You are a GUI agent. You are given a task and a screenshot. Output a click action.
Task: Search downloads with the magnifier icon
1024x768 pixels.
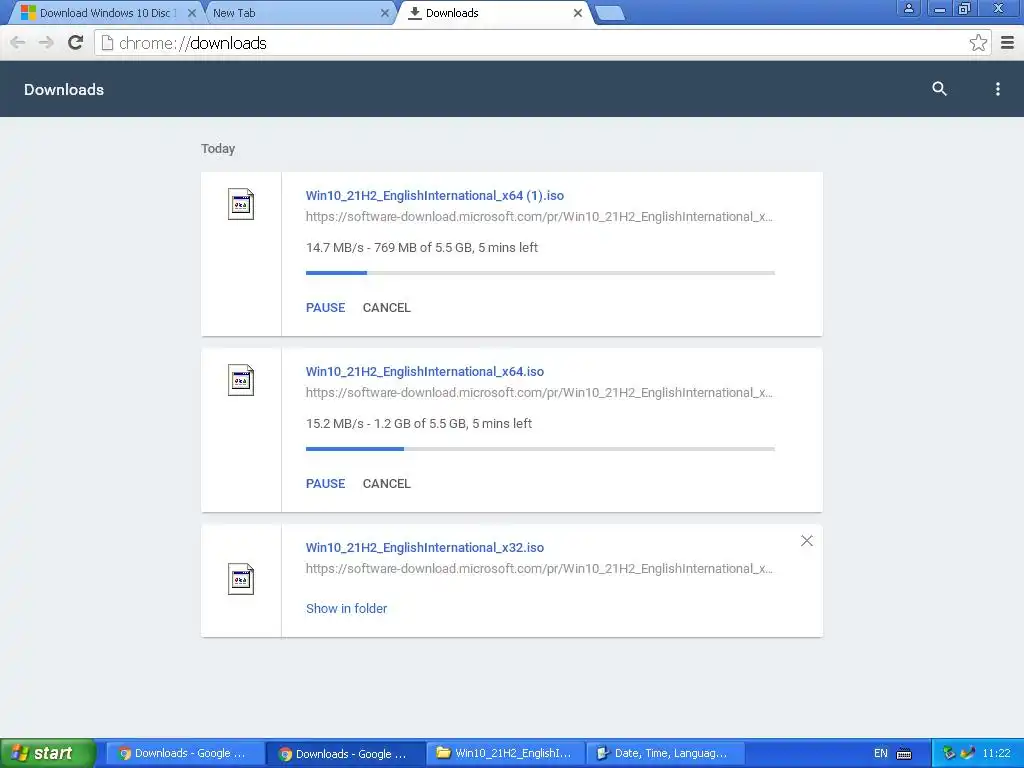tap(939, 89)
